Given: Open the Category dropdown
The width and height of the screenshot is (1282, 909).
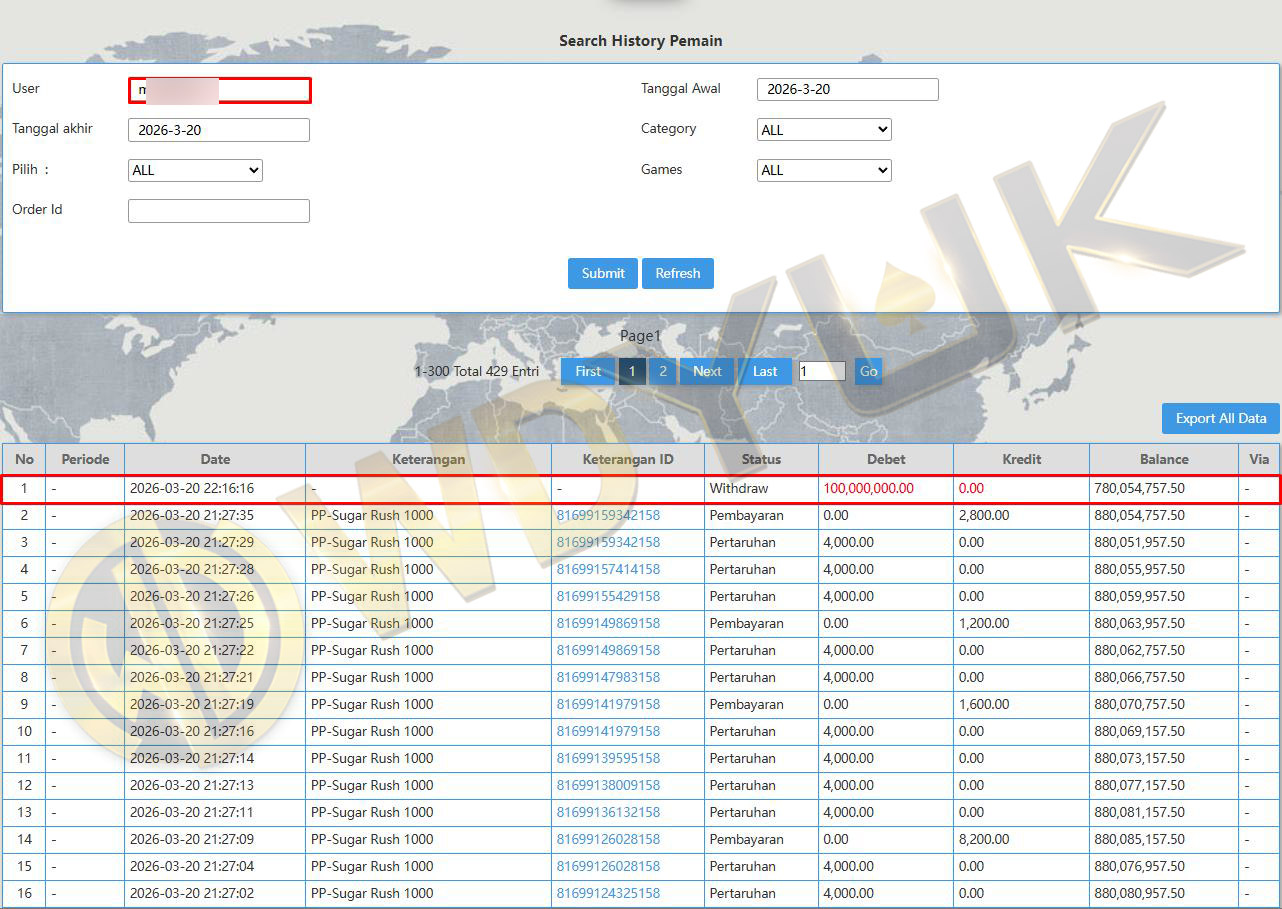Looking at the screenshot, I should click(824, 130).
